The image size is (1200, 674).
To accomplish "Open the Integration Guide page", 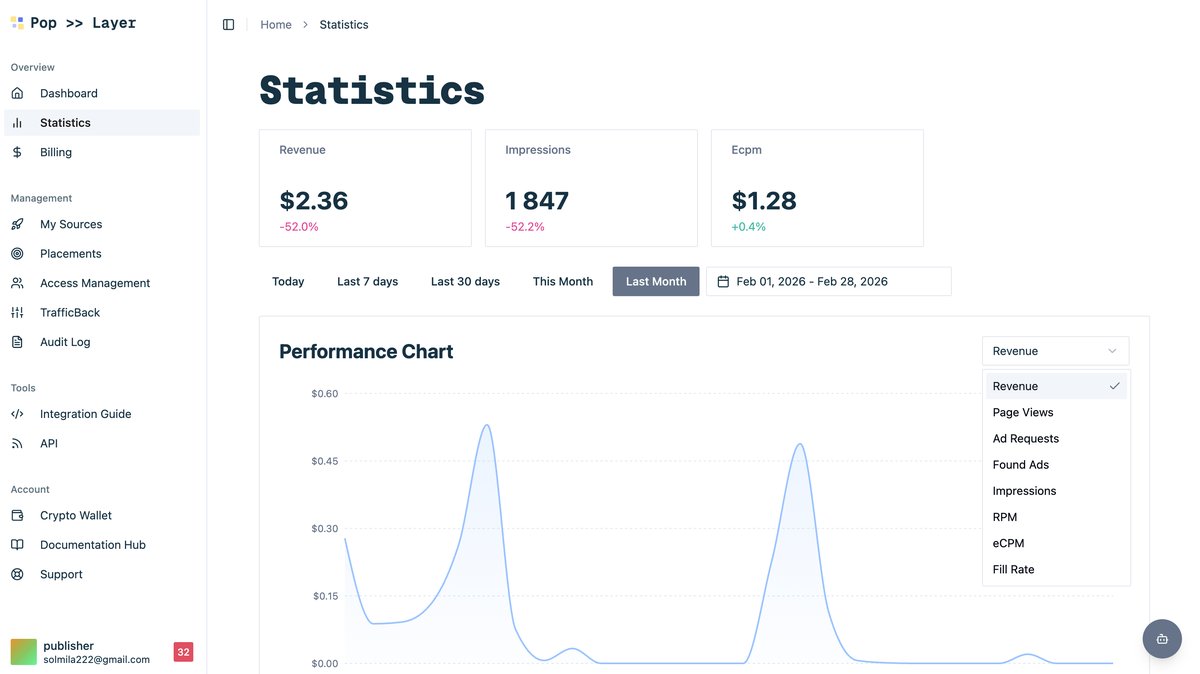I will pyautogui.click(x=85, y=413).
